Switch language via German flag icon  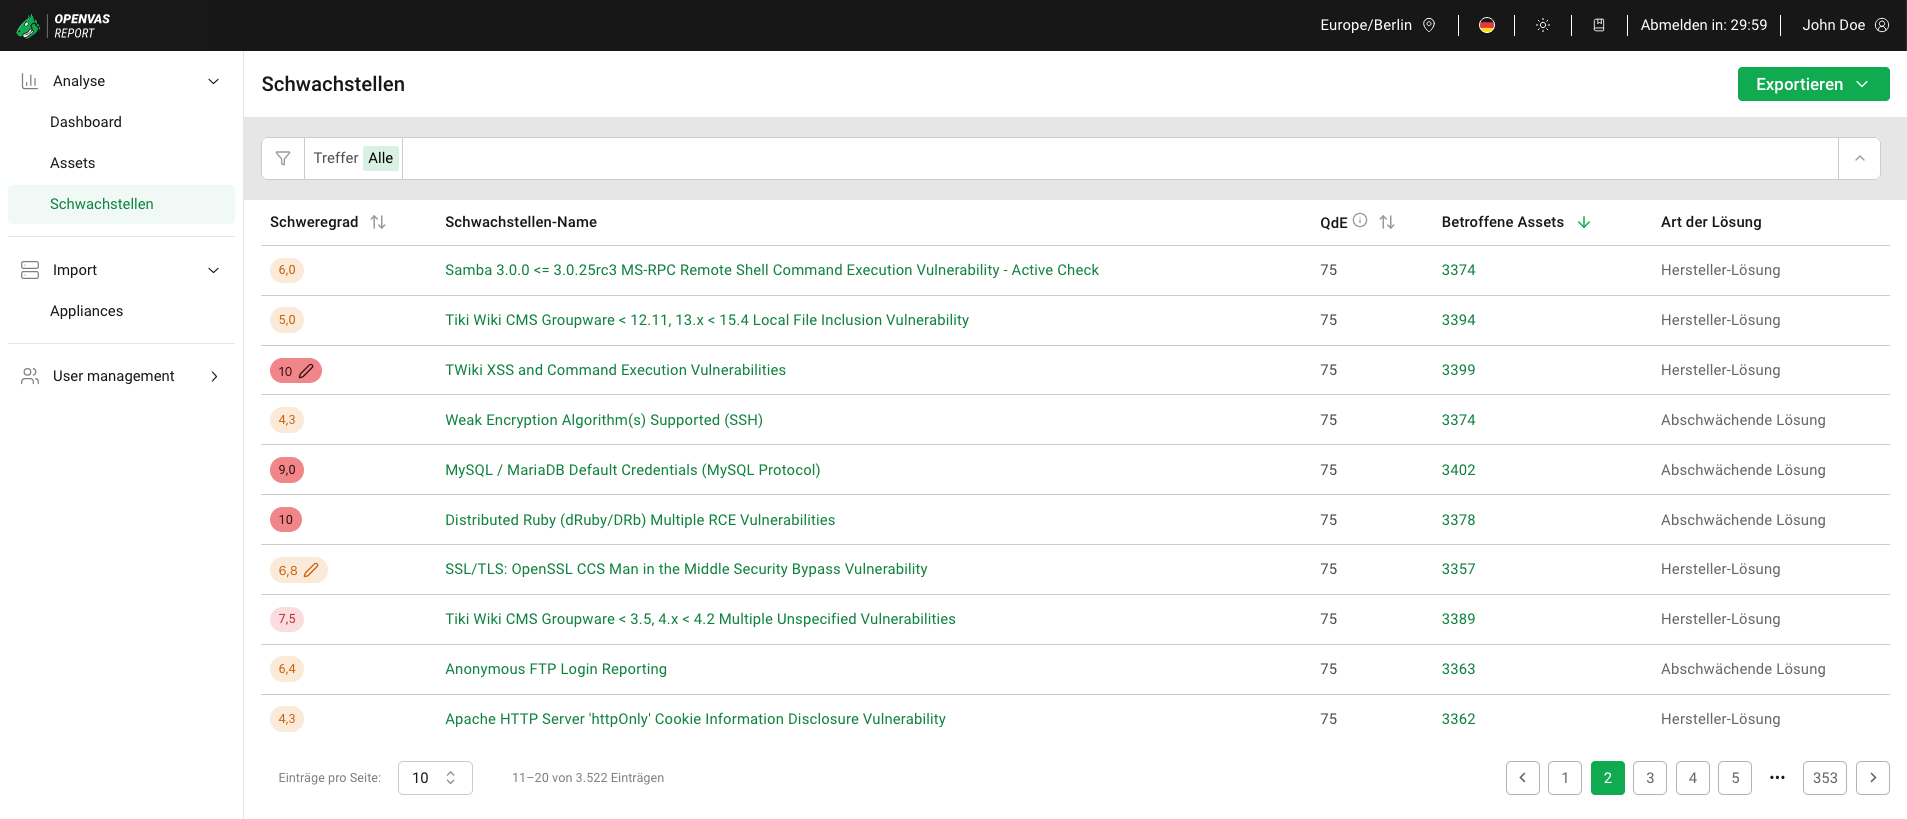(1487, 25)
